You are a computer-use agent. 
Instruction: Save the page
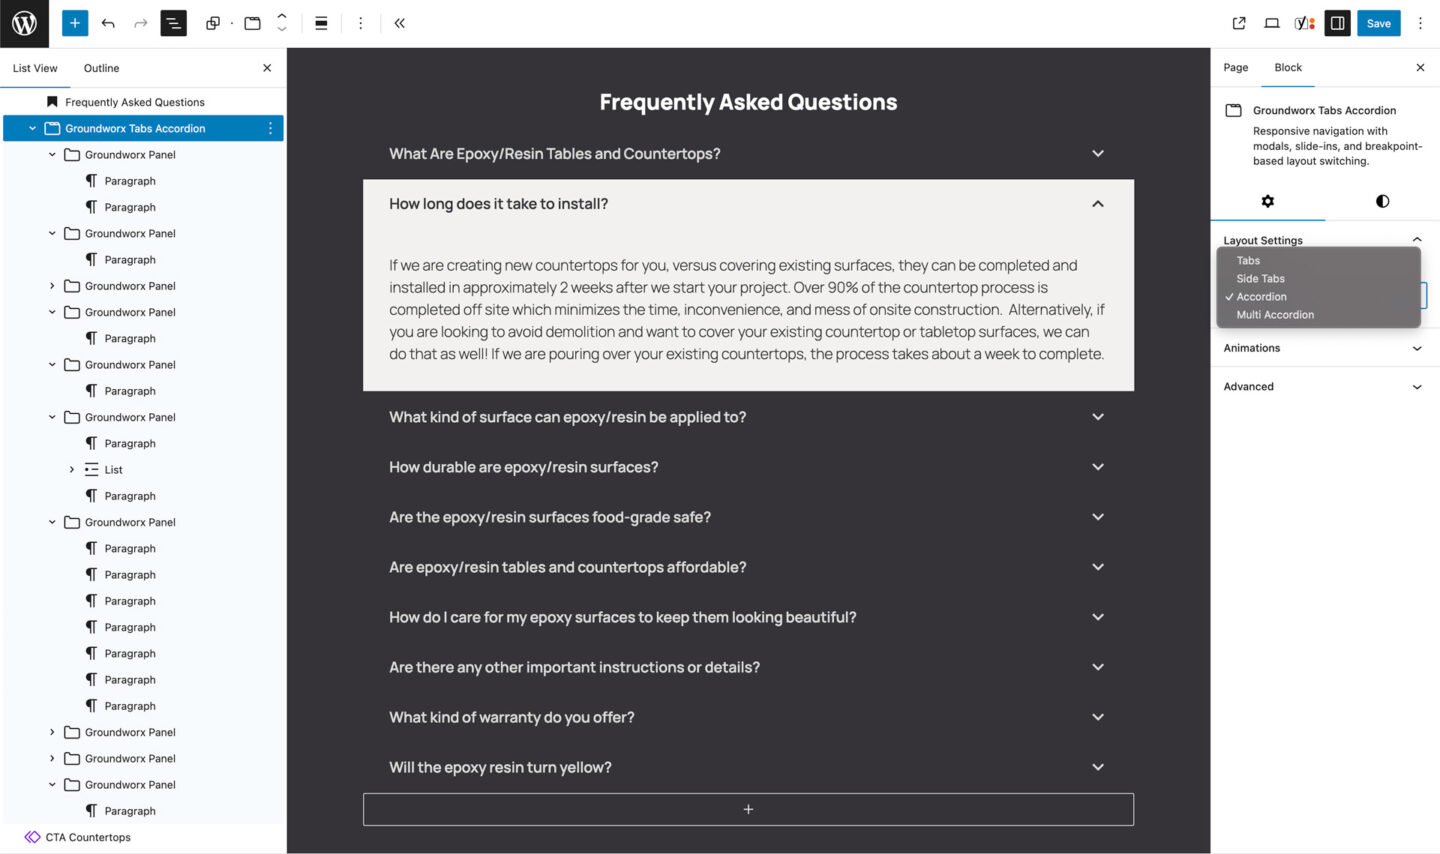click(1378, 23)
